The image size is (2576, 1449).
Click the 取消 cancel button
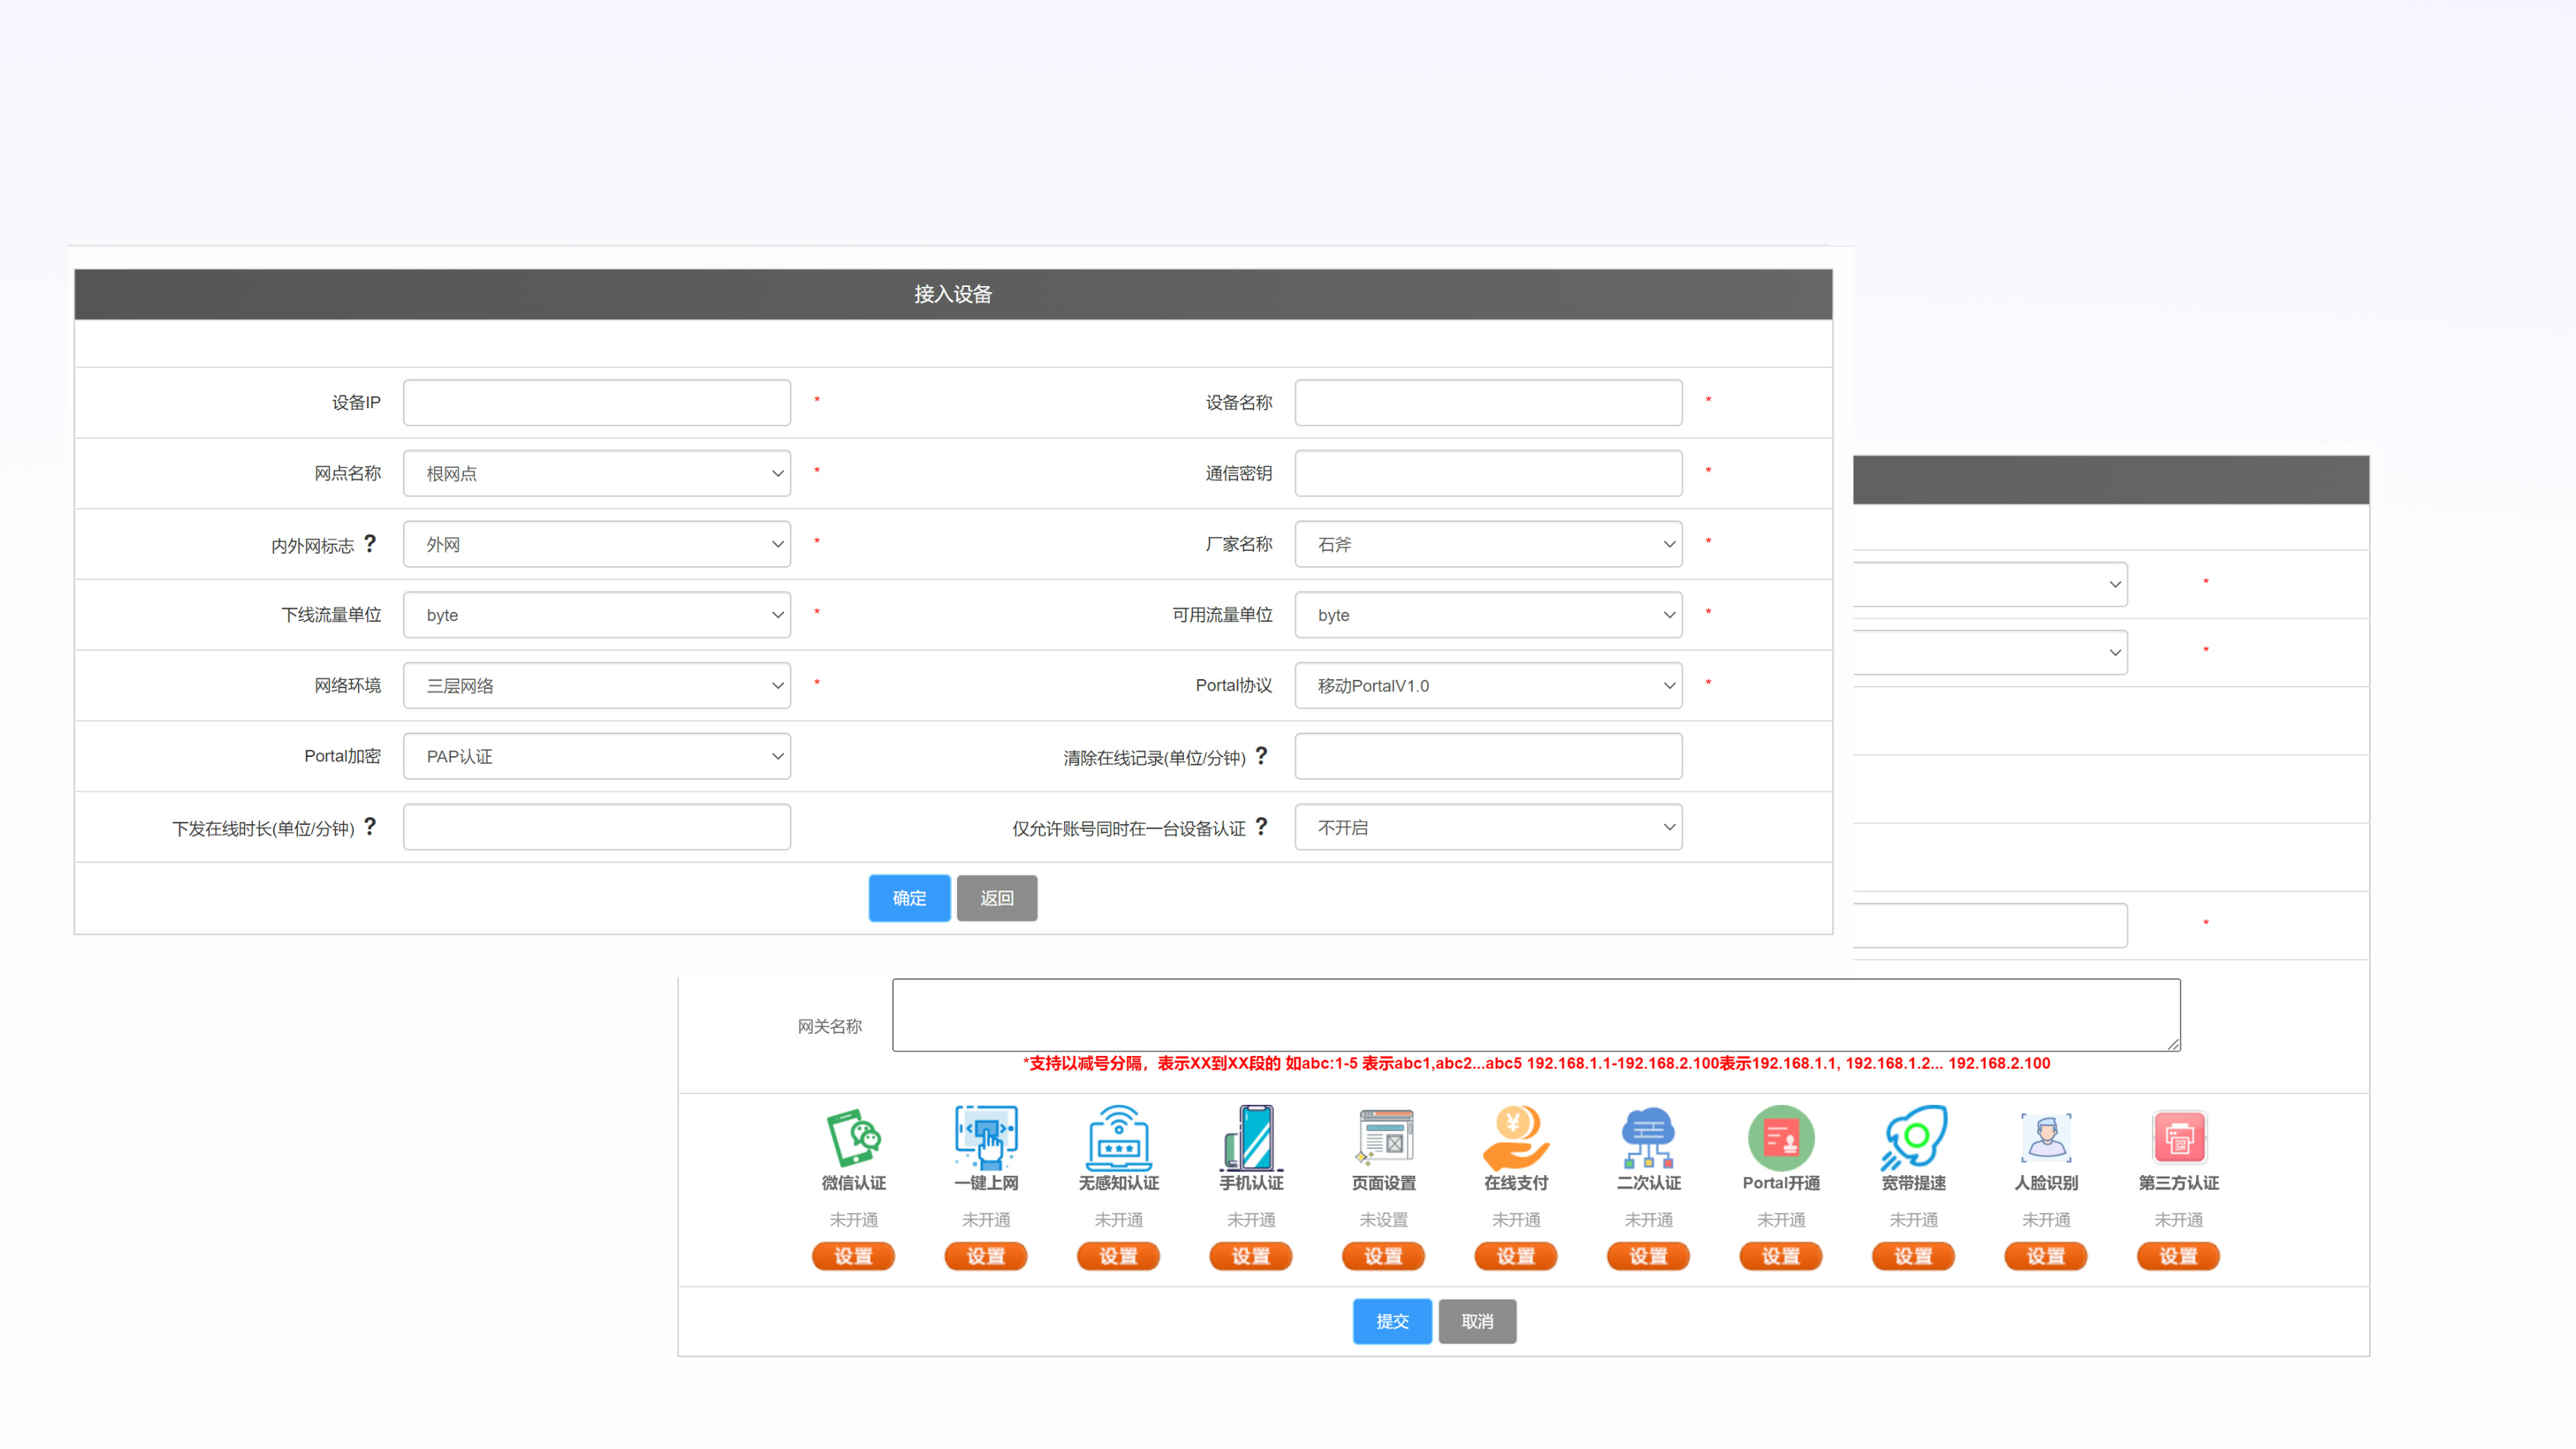coord(1477,1321)
